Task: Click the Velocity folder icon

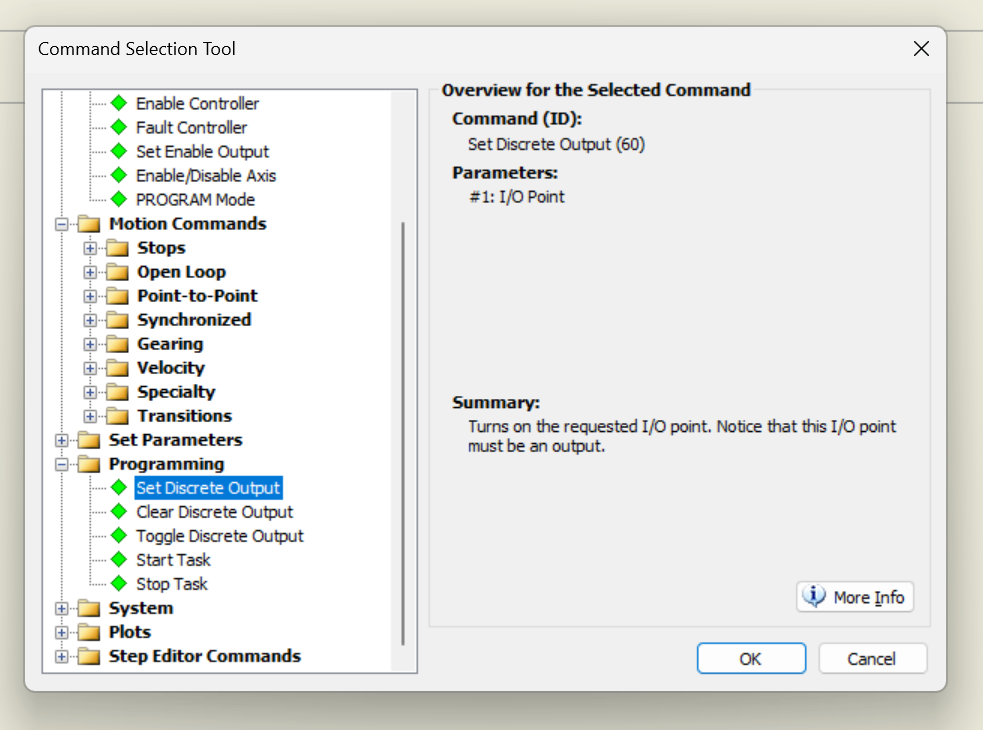Action: coord(117,368)
